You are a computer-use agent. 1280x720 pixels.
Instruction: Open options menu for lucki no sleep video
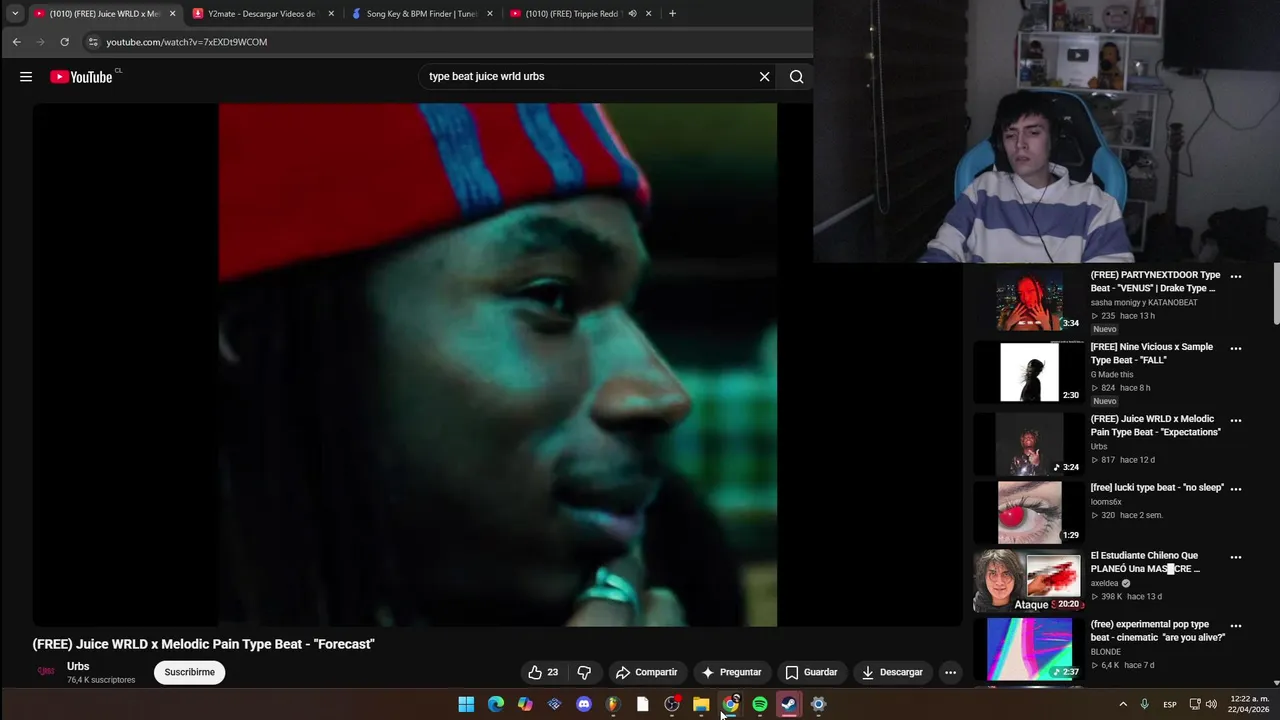point(1236,489)
